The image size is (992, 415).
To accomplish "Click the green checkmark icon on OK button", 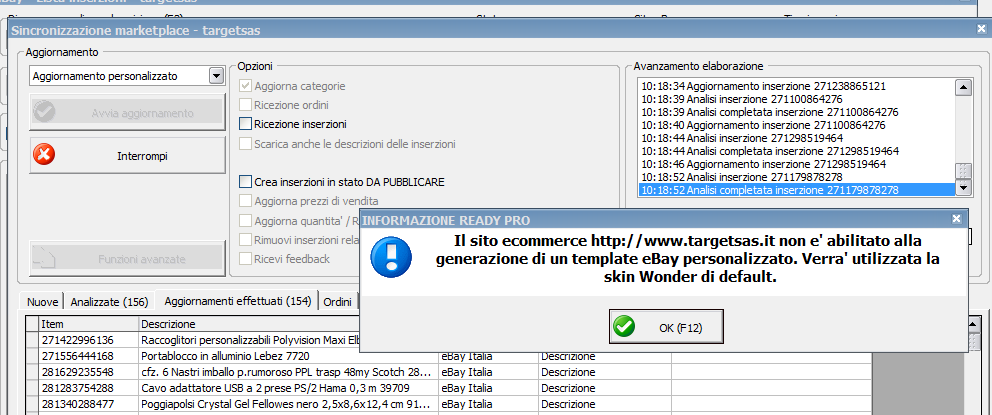I will [625, 326].
